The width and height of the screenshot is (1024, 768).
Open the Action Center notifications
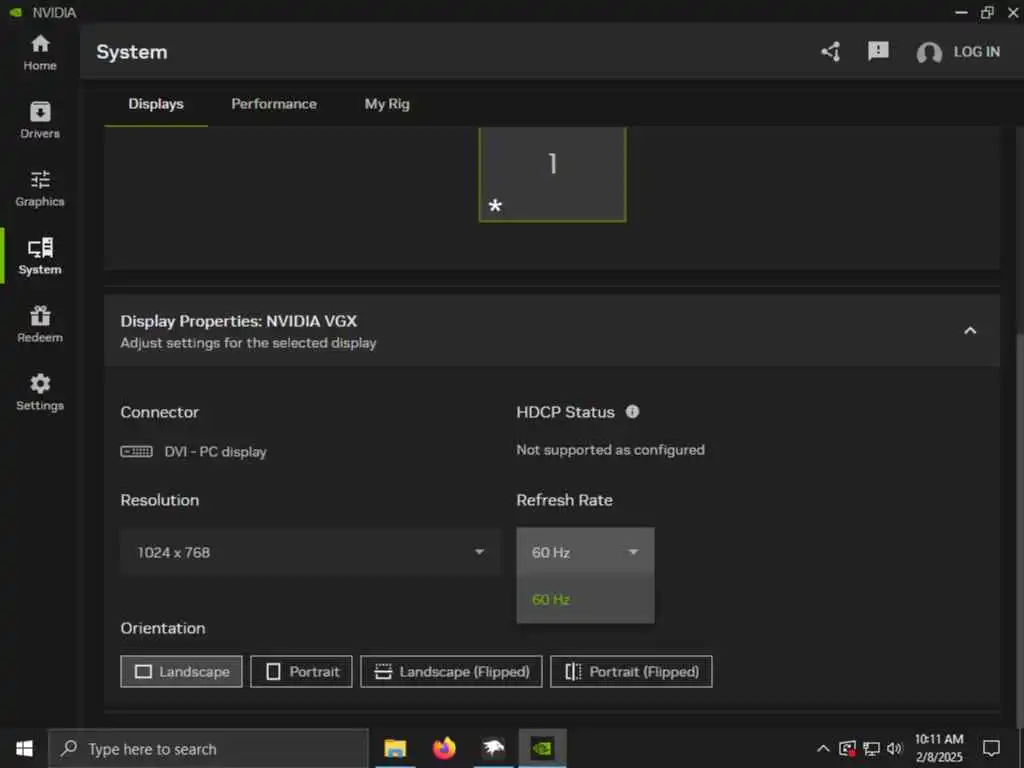point(991,748)
